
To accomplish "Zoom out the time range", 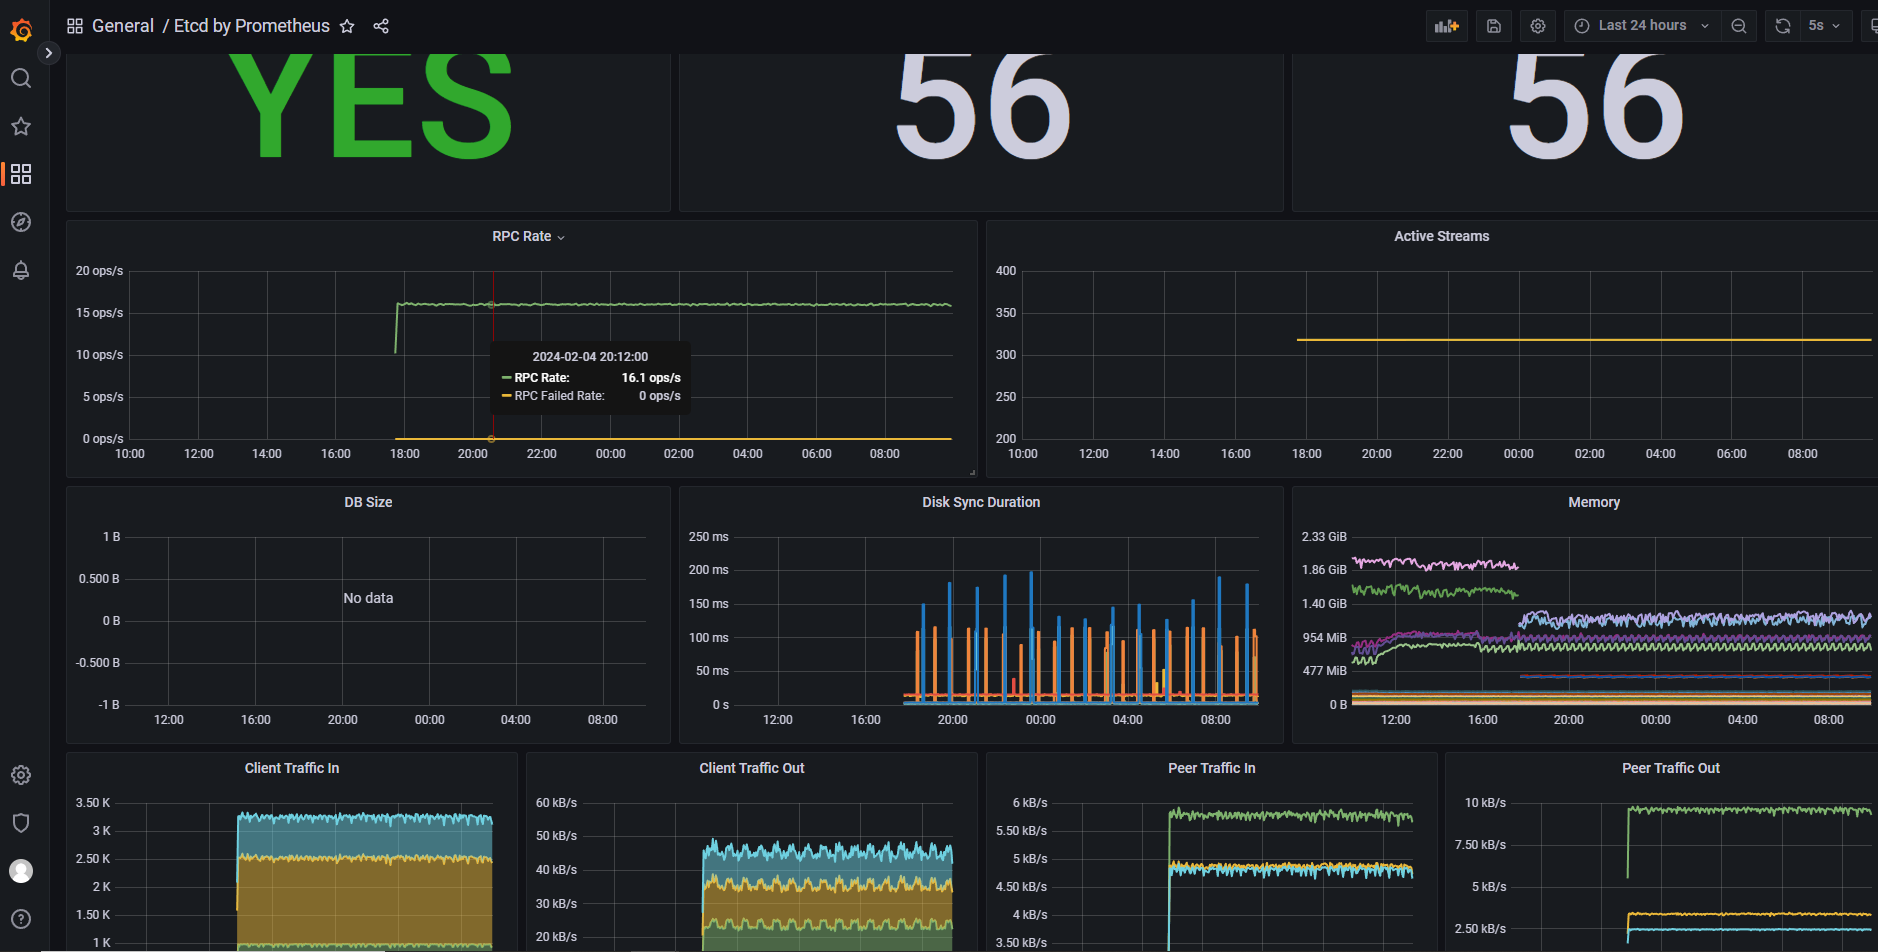I will coord(1739,26).
